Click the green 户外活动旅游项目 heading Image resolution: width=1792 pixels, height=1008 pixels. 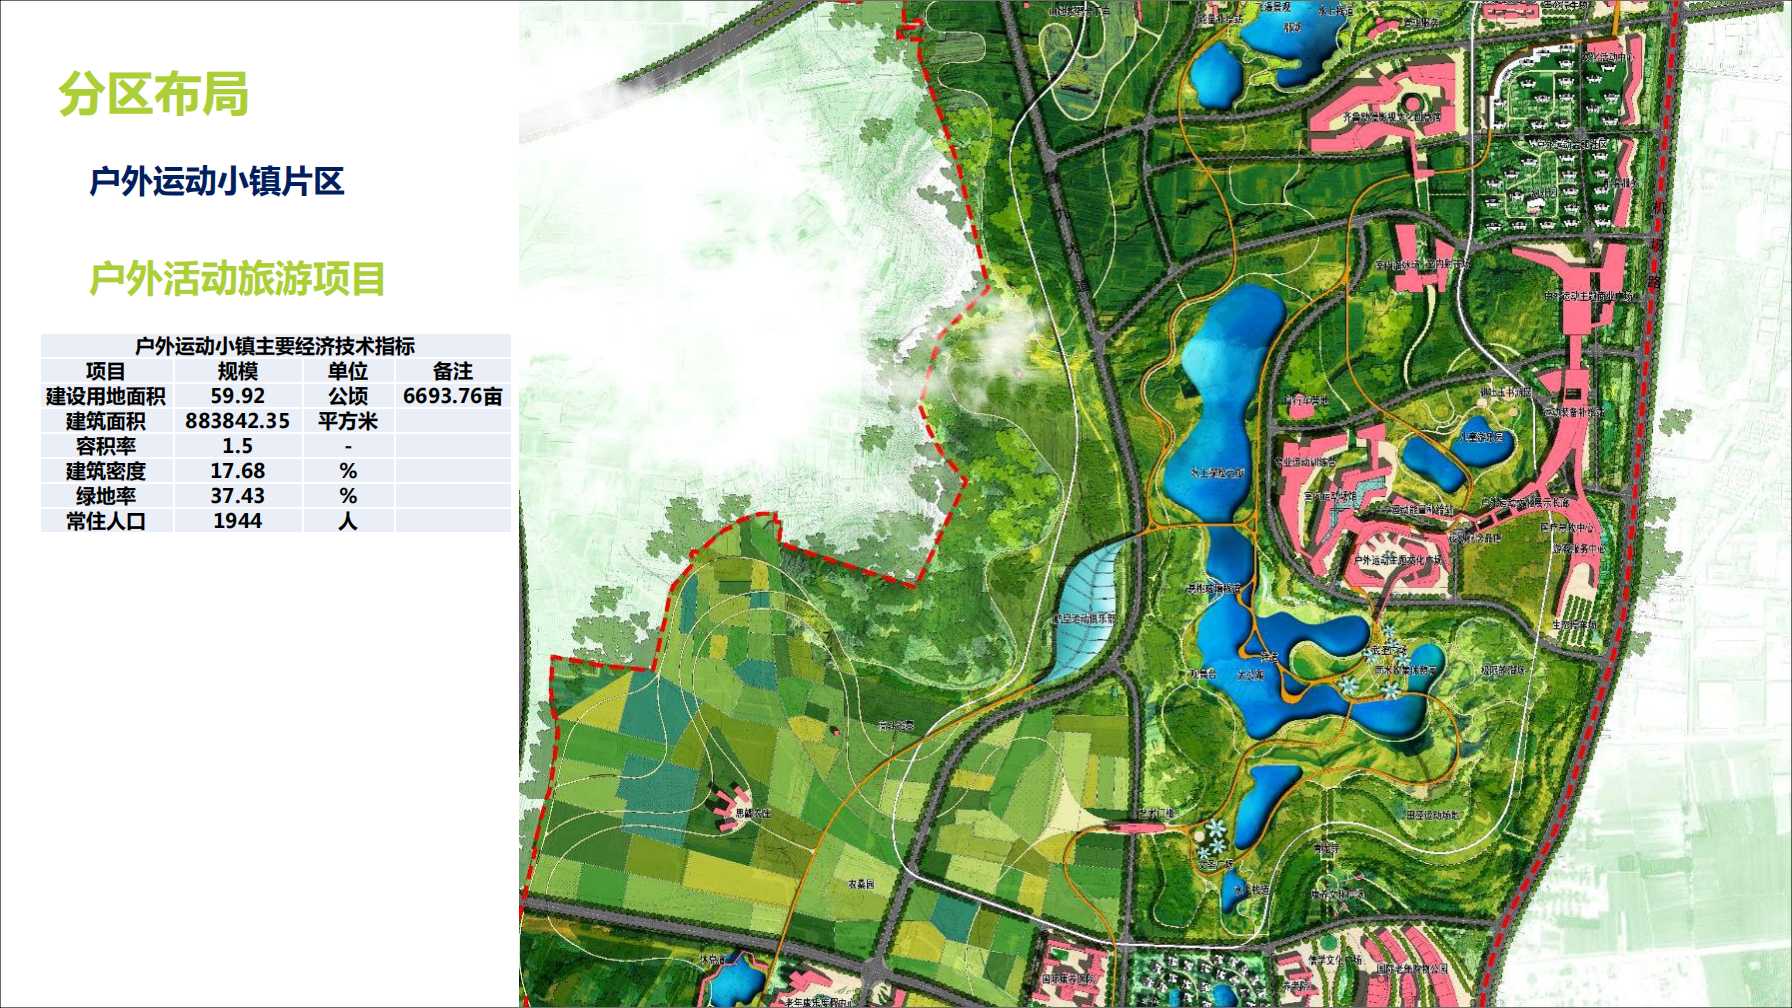coord(237,279)
